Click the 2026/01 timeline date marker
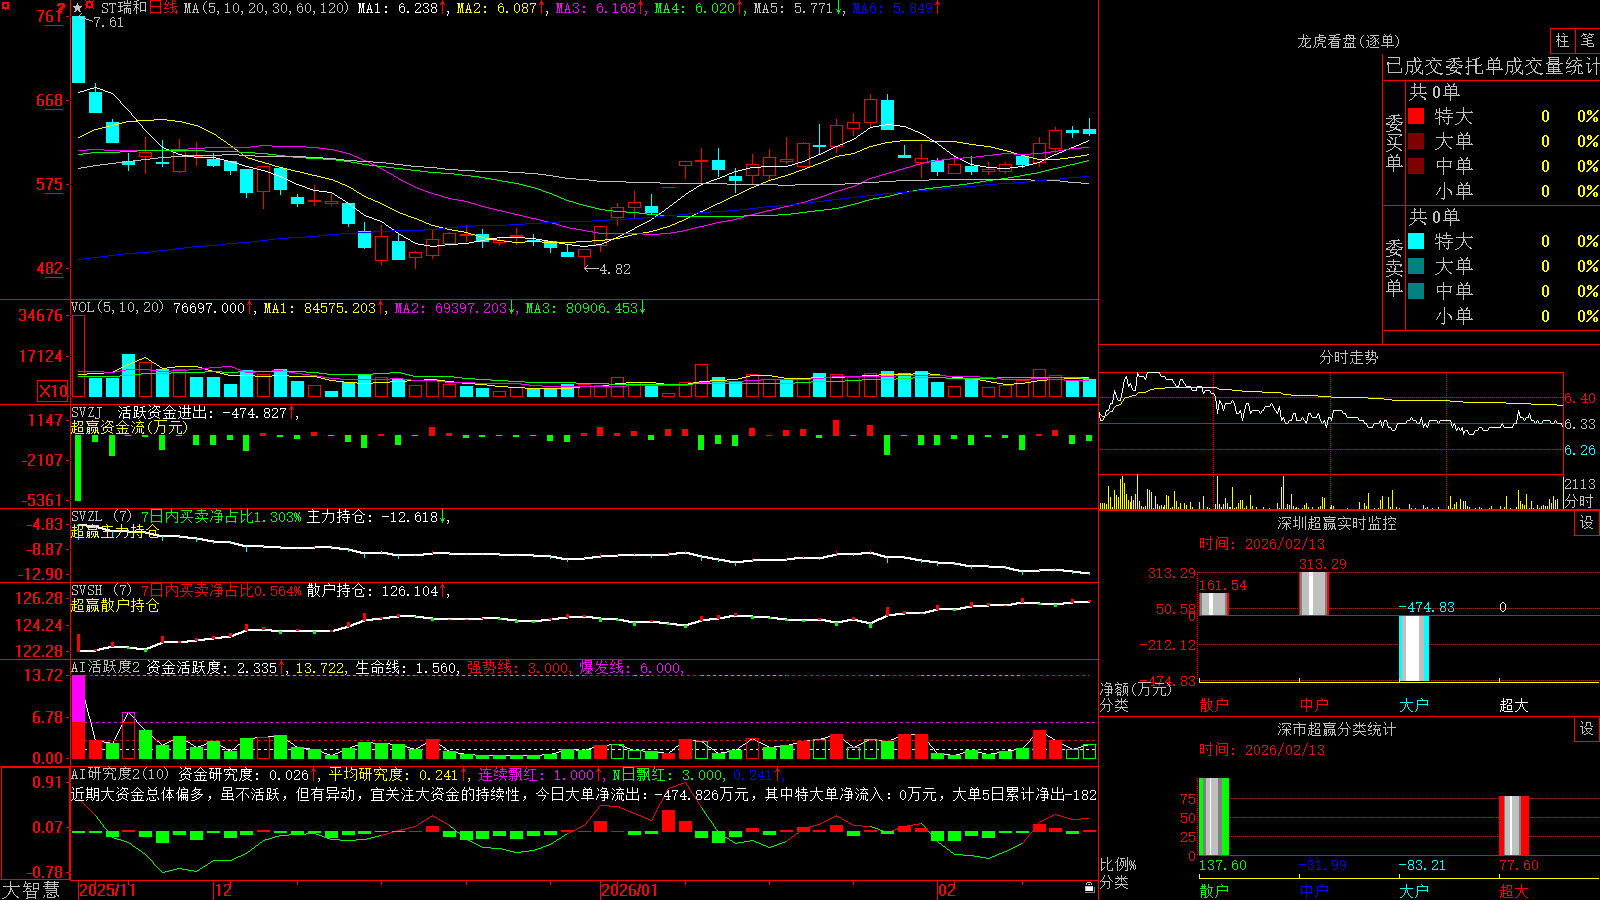Screen dimensions: 1600x900 click(x=629, y=890)
